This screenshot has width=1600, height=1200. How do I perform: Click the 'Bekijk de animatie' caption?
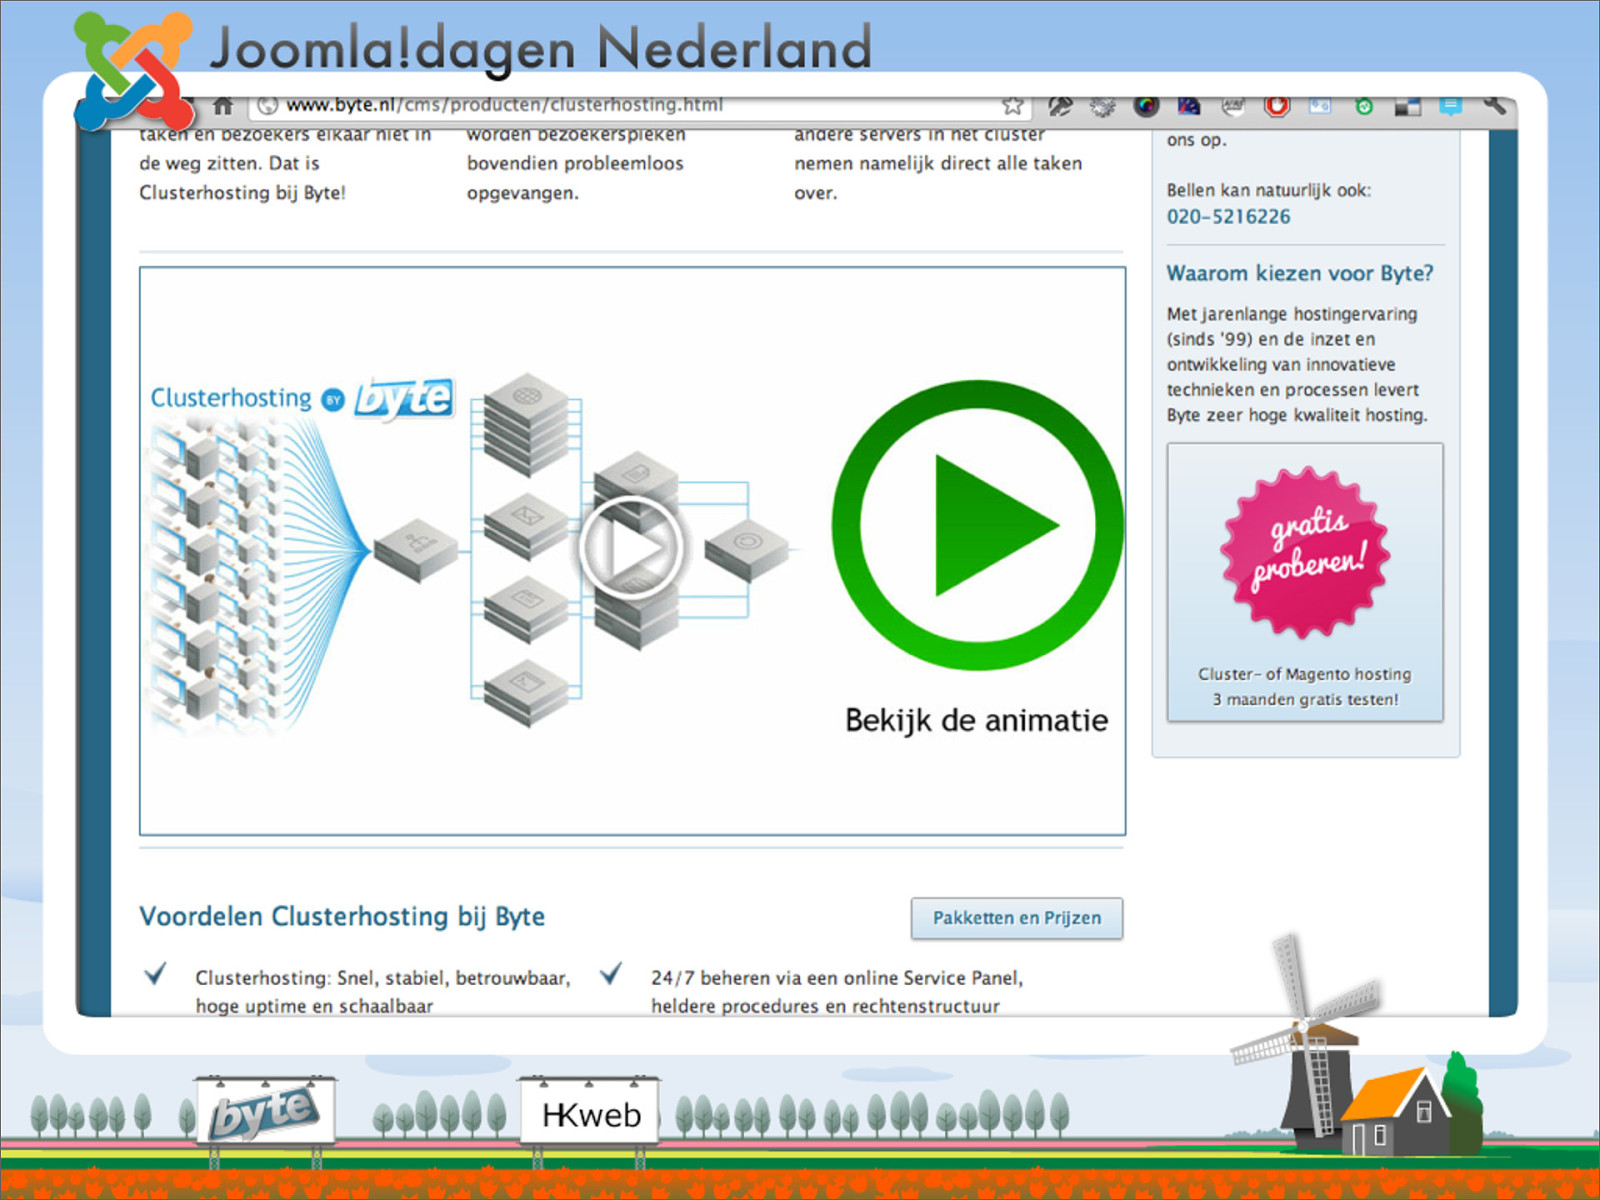(x=976, y=720)
